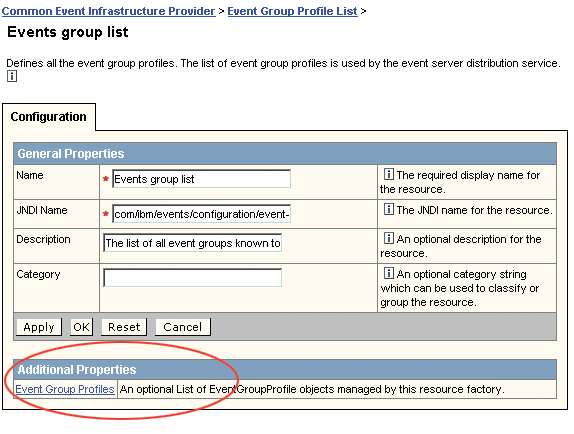Click the 'Name' row label

click(x=30, y=175)
